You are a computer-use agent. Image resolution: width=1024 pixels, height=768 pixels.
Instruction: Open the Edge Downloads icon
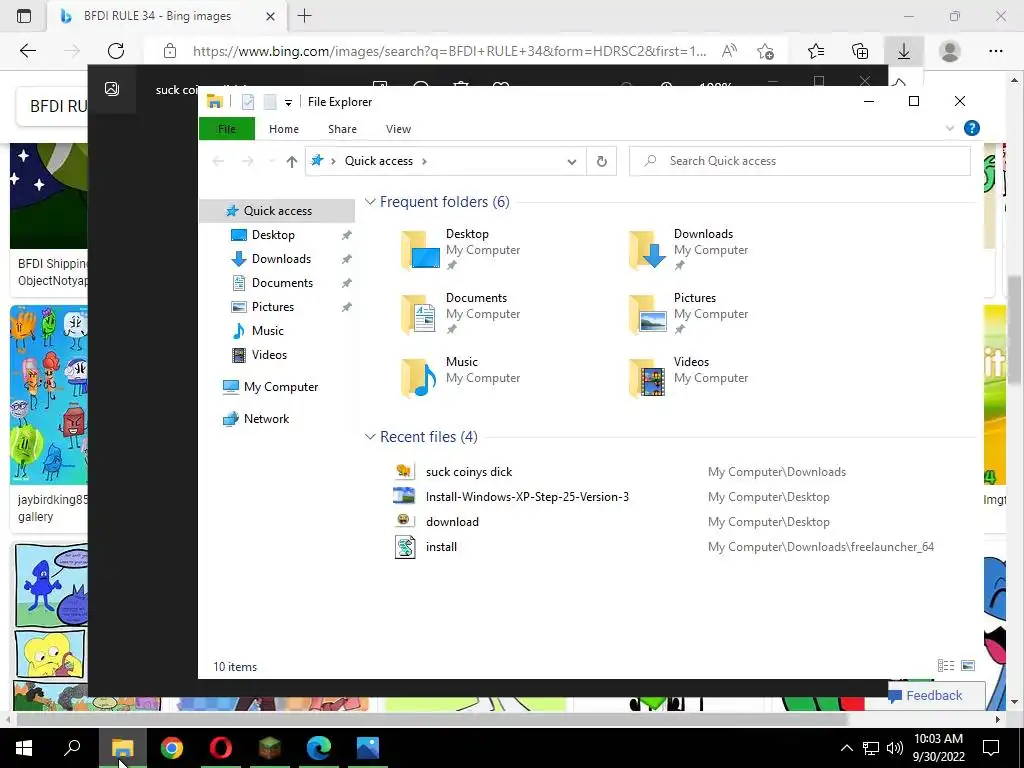(x=904, y=51)
